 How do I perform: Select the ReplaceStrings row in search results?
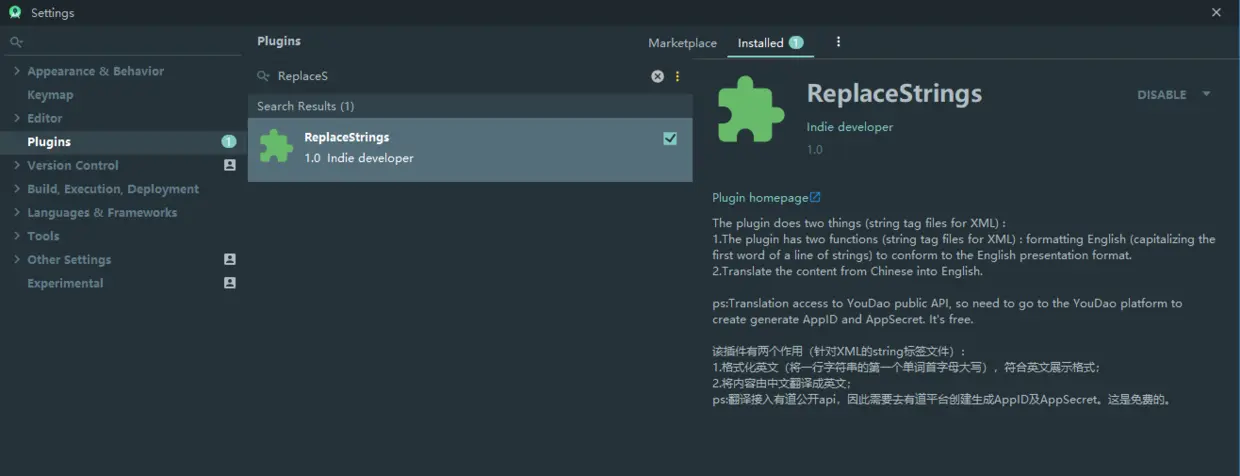470,149
